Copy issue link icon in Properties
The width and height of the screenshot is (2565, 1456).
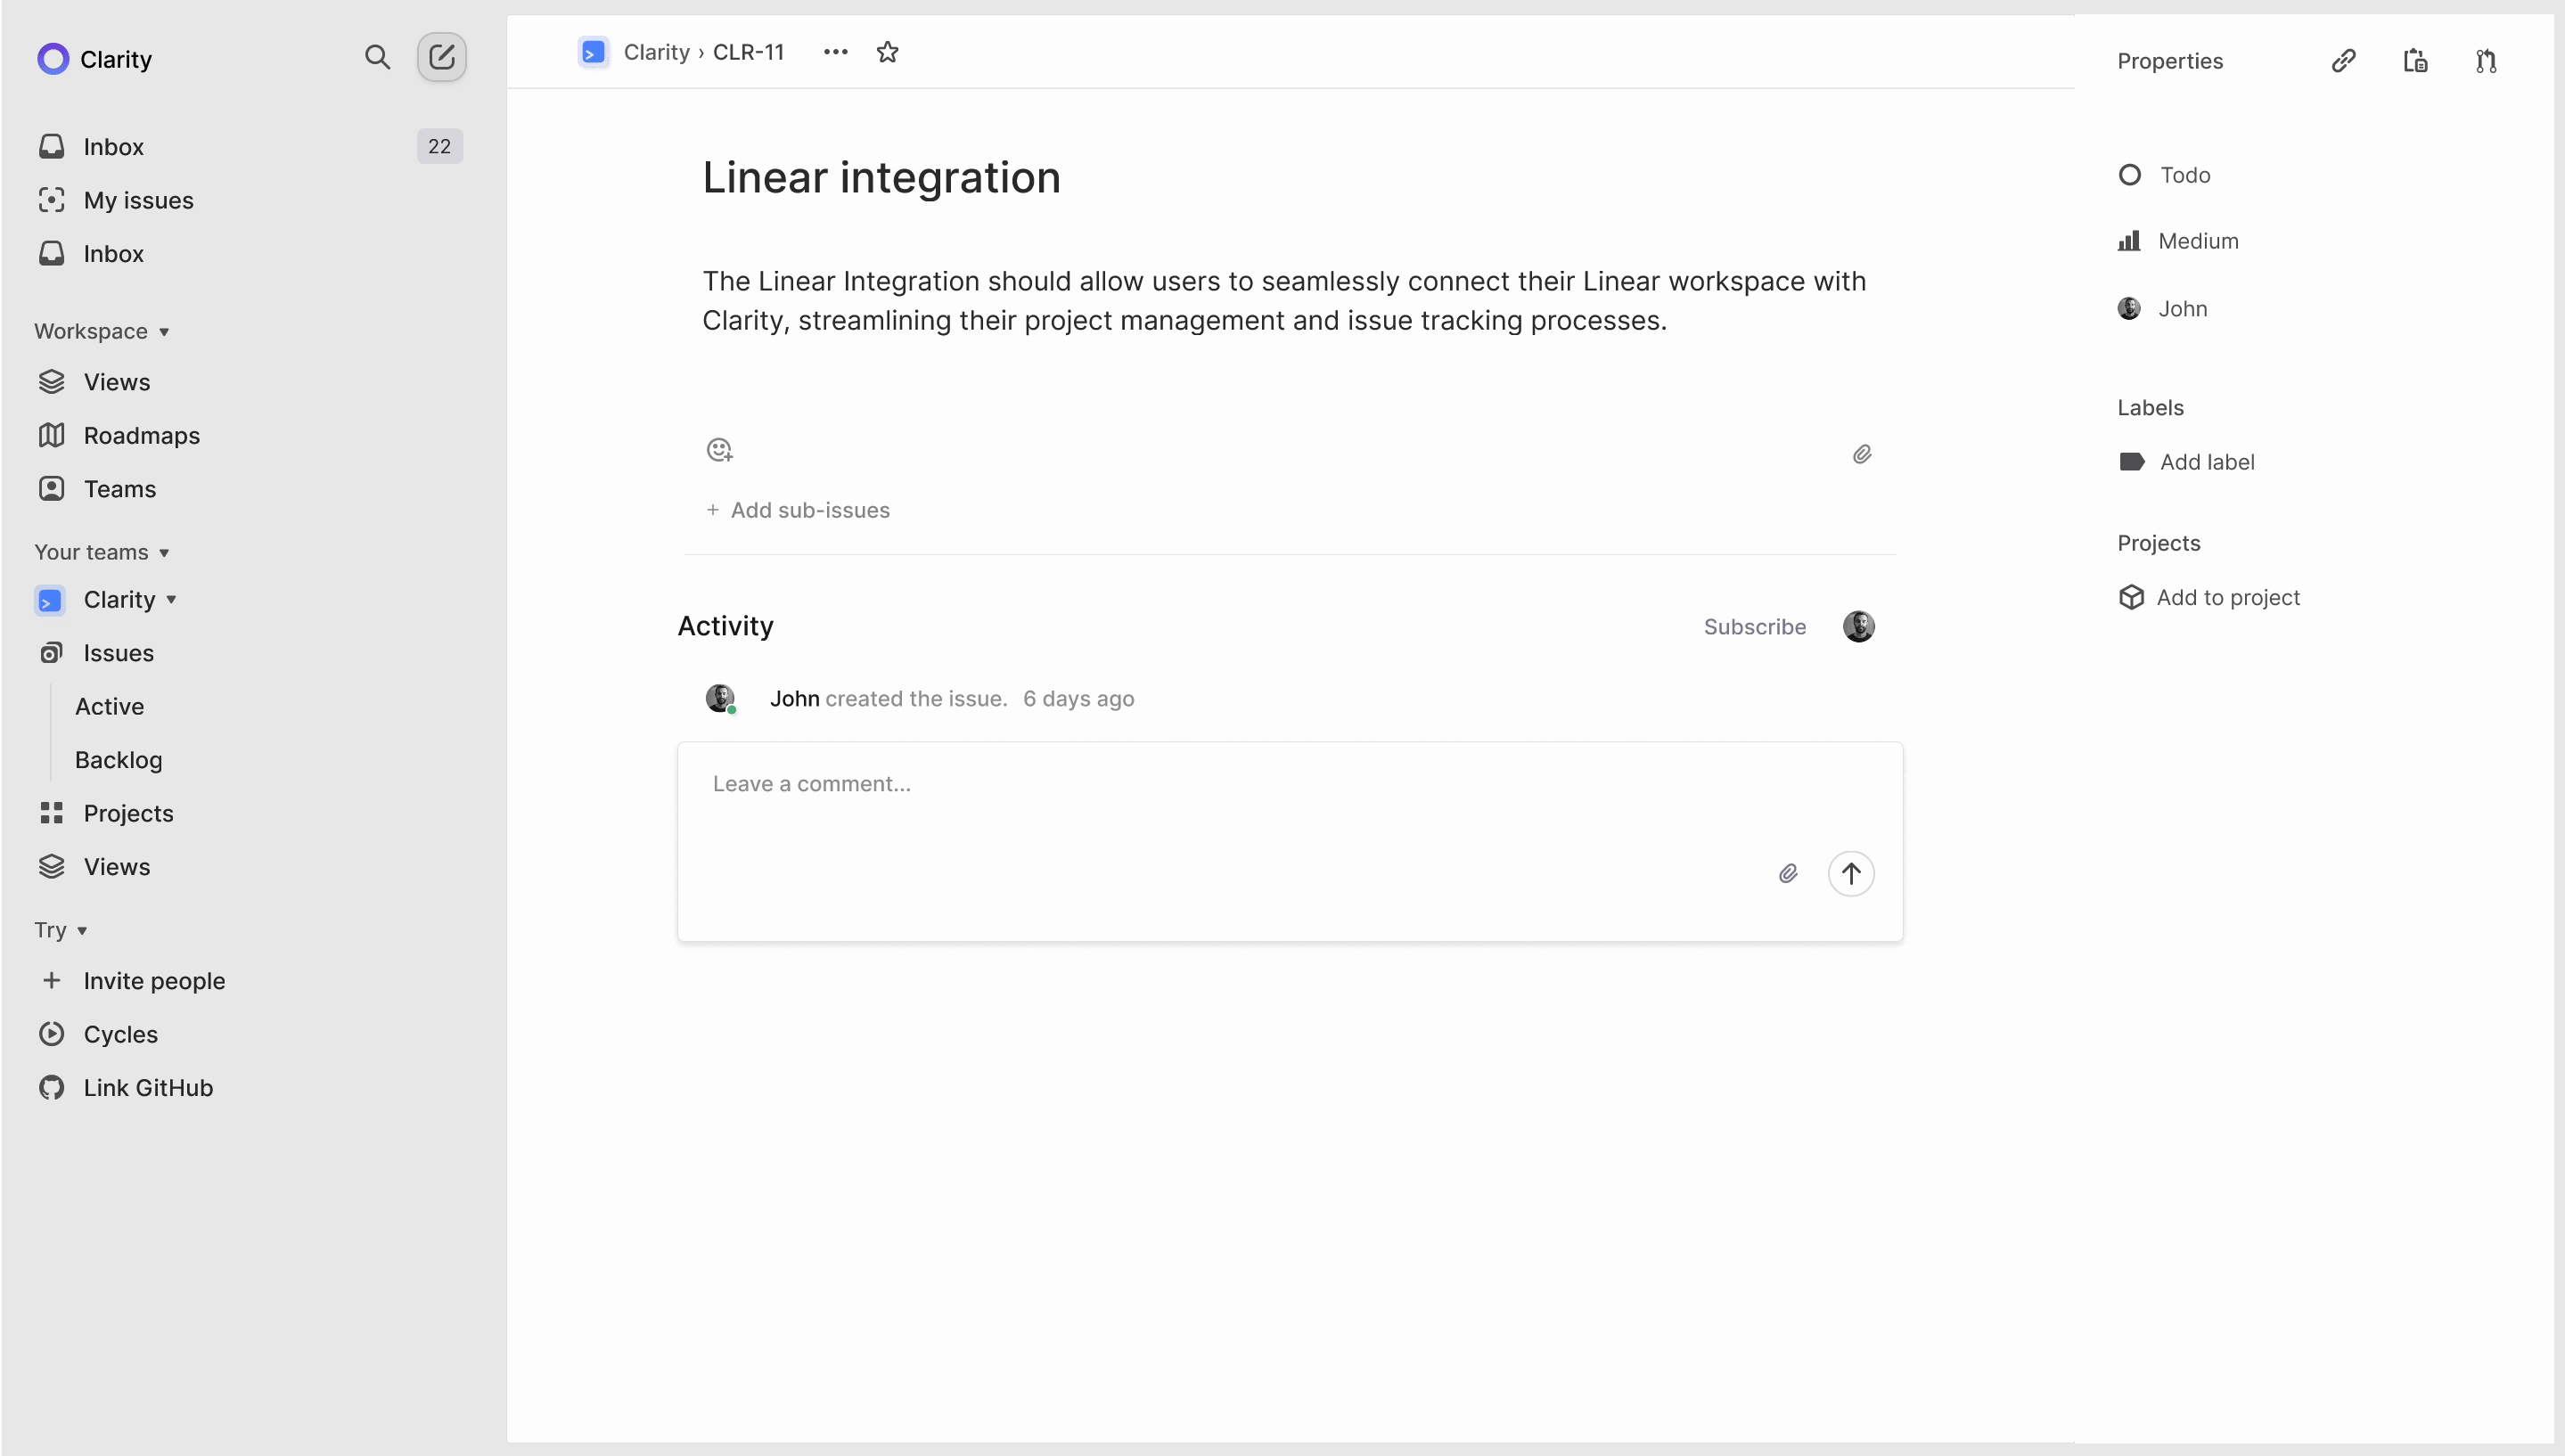click(x=2343, y=61)
